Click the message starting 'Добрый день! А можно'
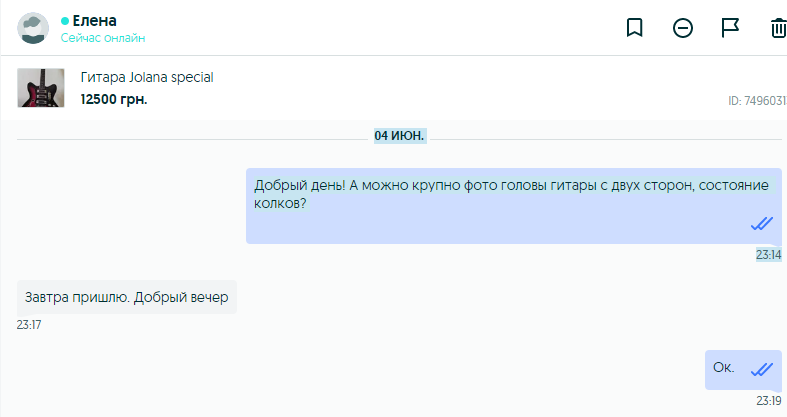The height and width of the screenshot is (417, 787). tap(513, 206)
